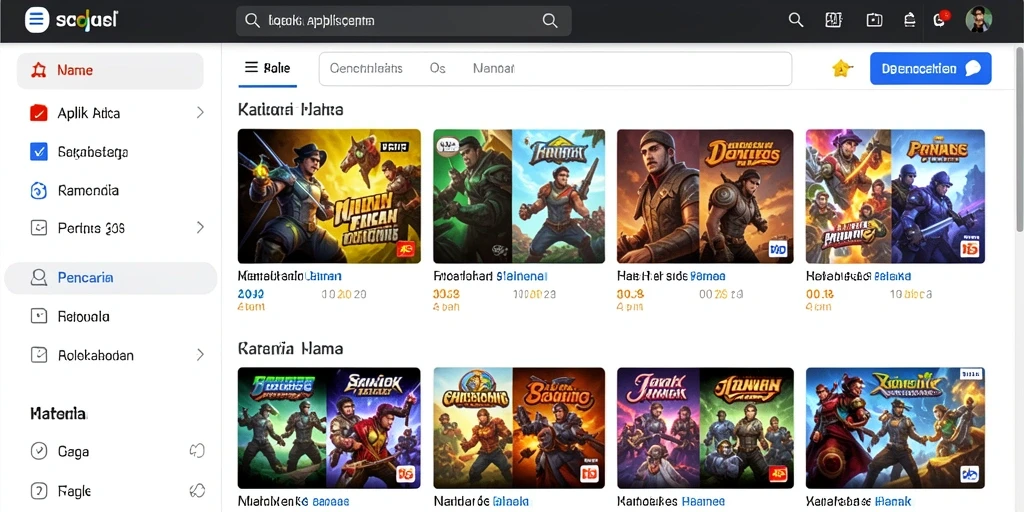
Task: Expand the Rolekabodan chevron
Action: (200, 355)
